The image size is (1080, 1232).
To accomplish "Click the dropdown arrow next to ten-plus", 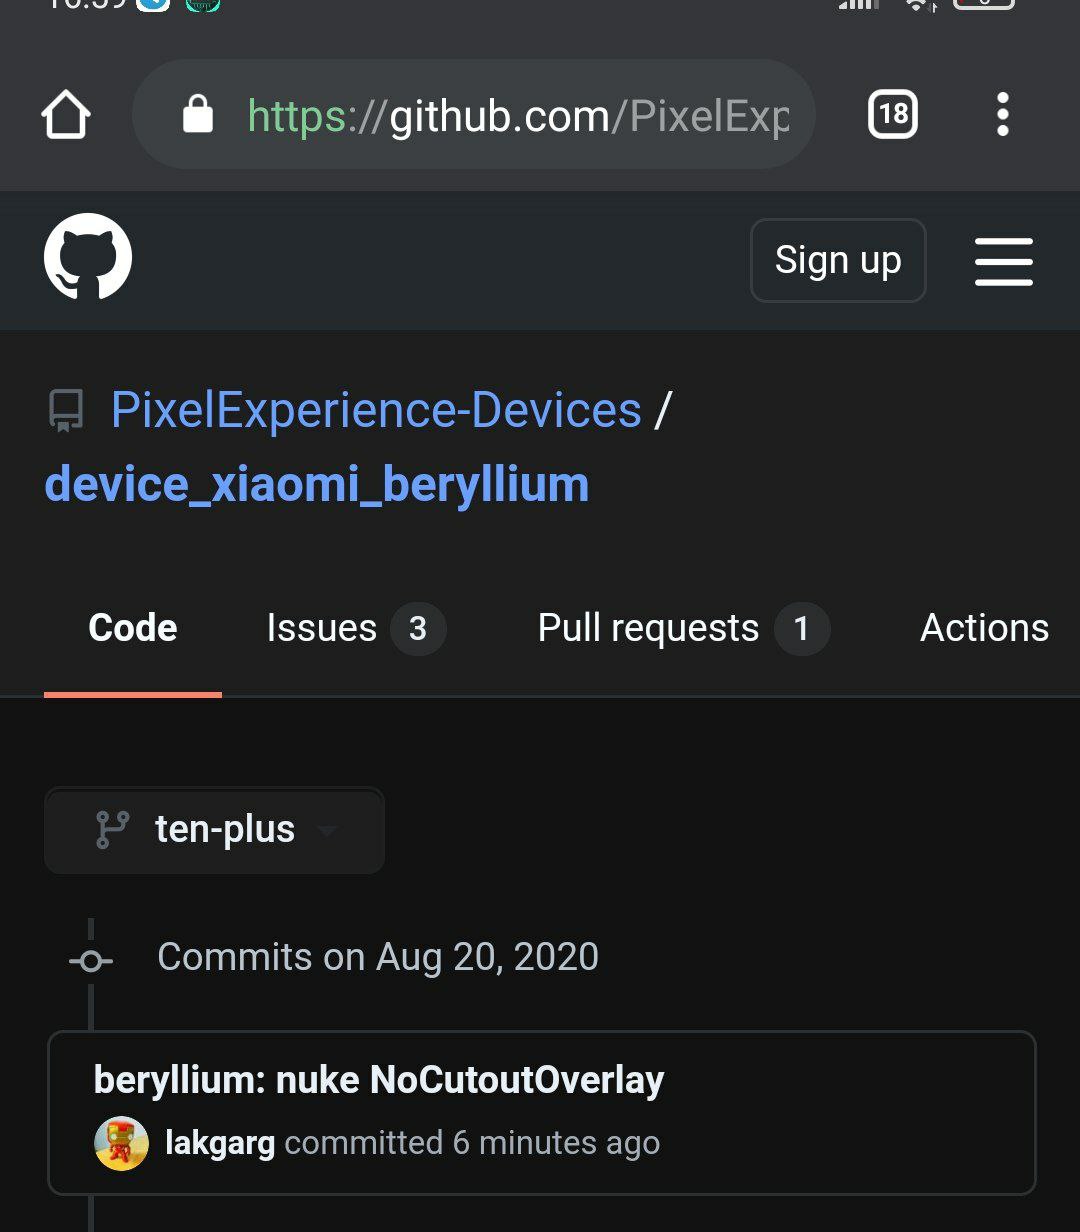I will [326, 831].
